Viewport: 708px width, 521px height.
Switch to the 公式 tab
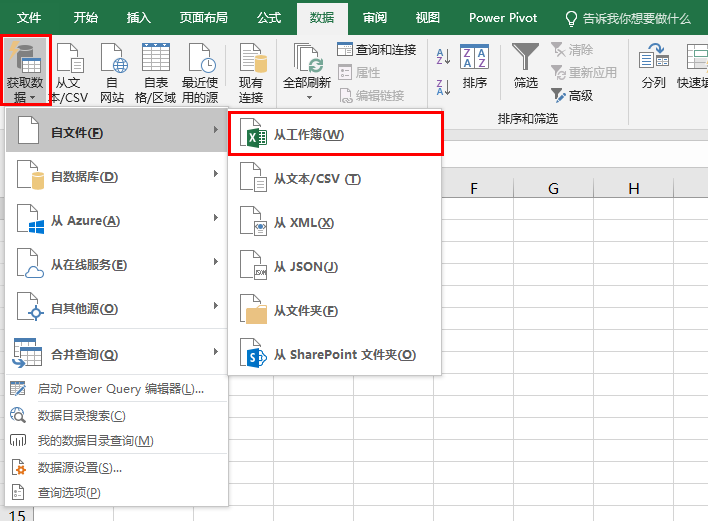tap(269, 18)
